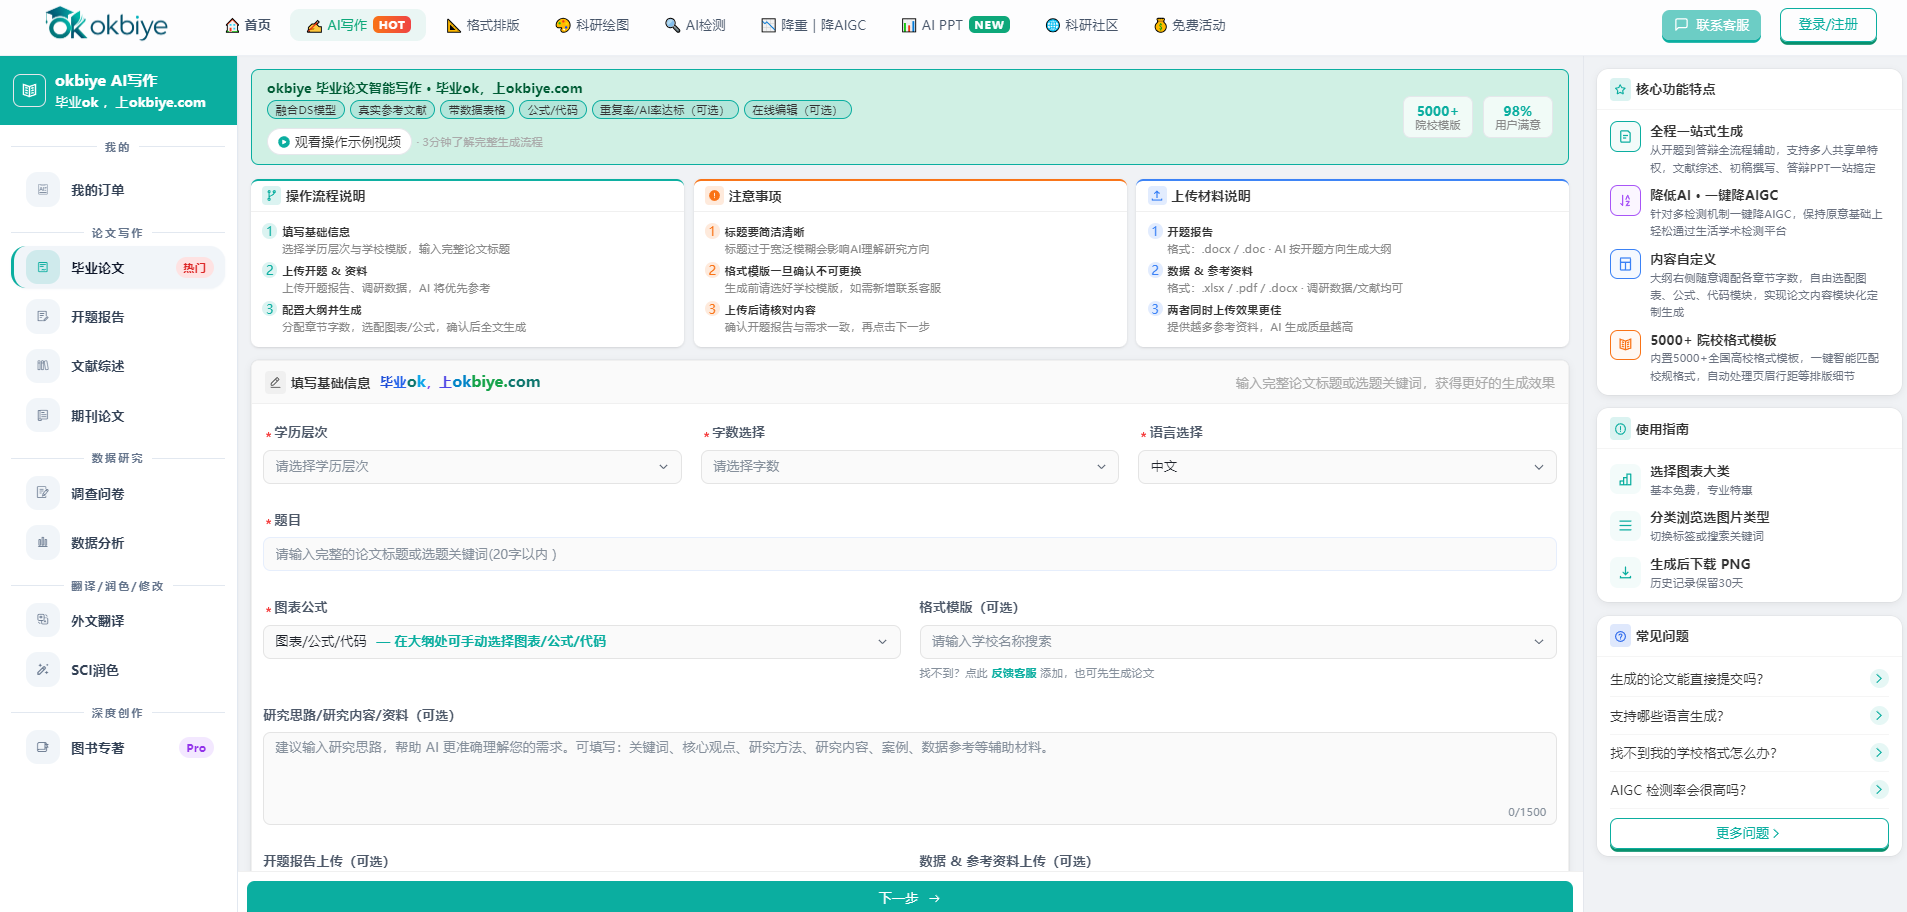
Task: Click the 98% 用户满意 stat badge
Action: 1518,117
